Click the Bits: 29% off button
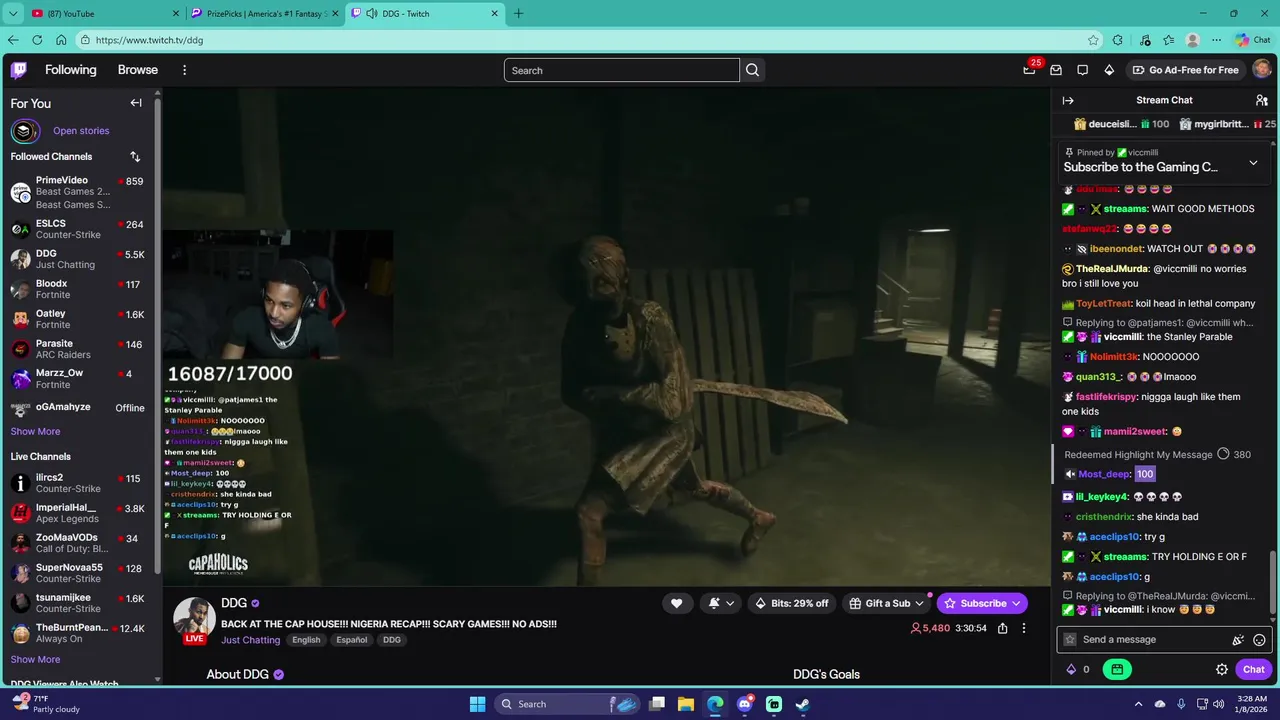 [x=791, y=603]
